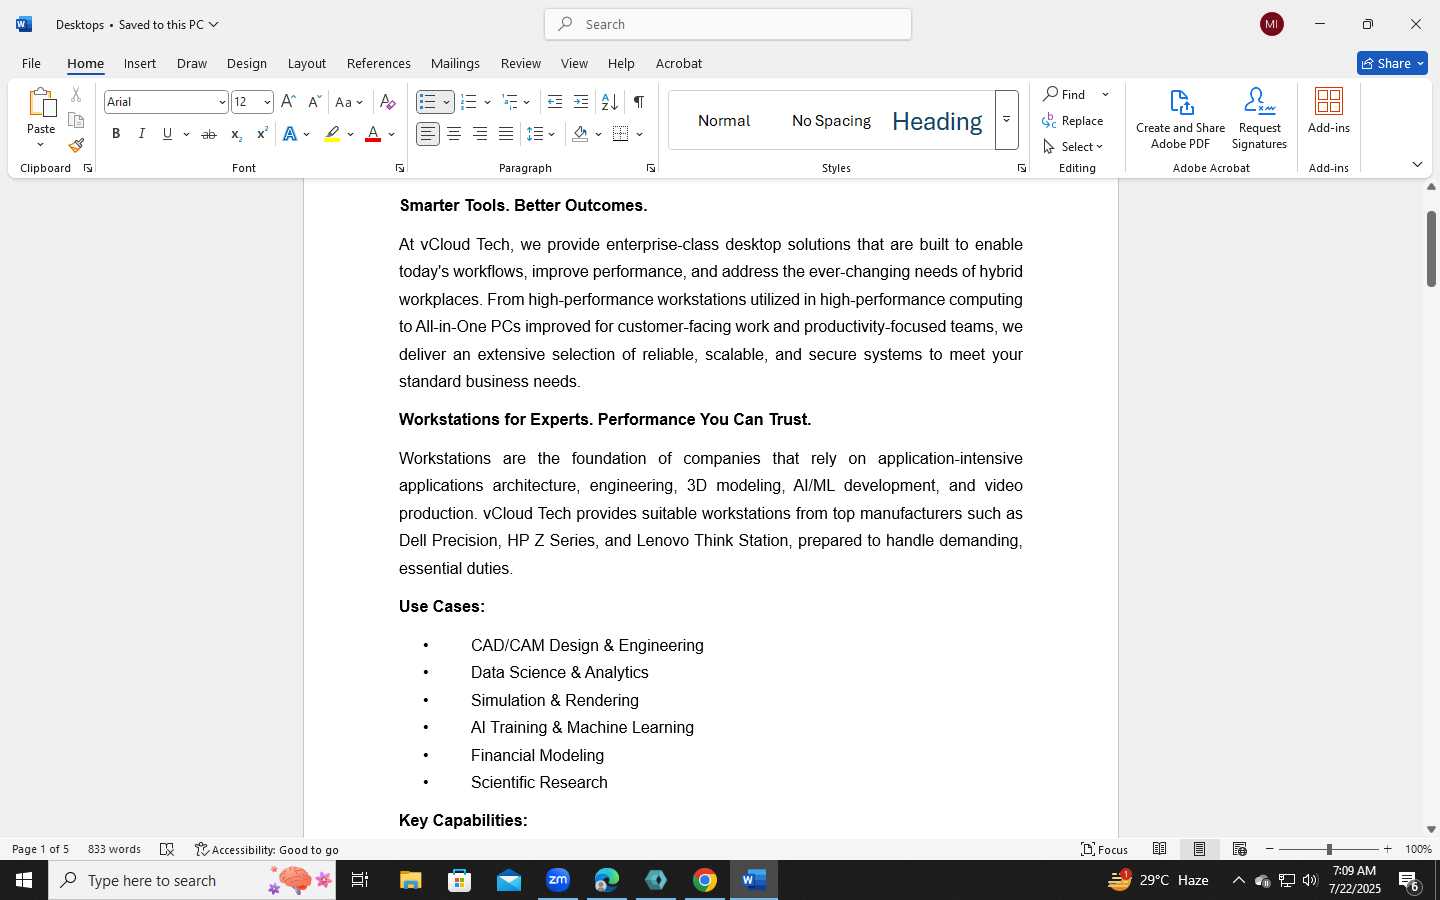The height and width of the screenshot is (900, 1440).
Task: Switch to Web Layout view icon
Action: (1240, 849)
